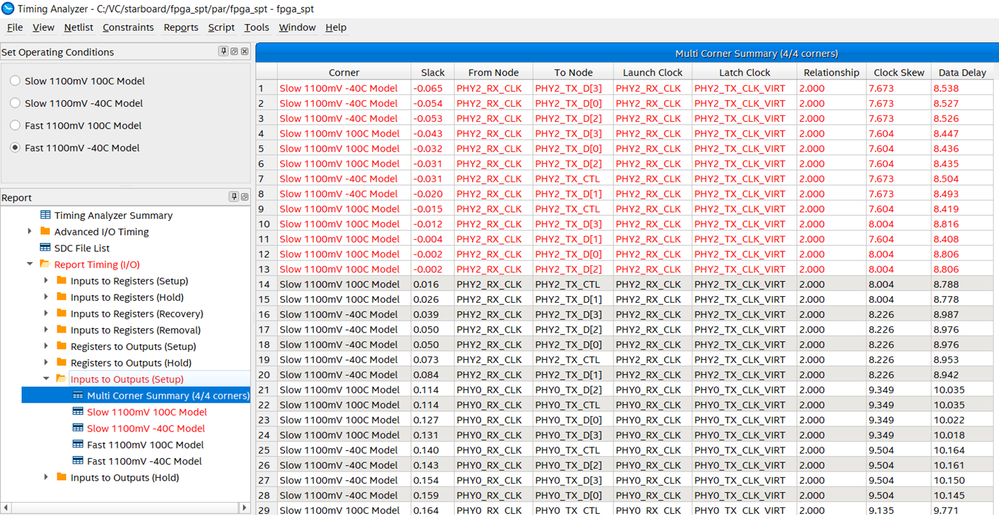
Task: Sort table by Corner column header
Action: 344,73
